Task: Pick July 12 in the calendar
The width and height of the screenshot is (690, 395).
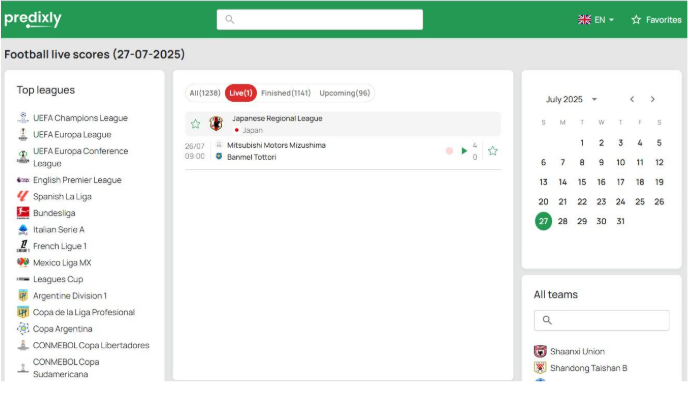Action: tap(659, 162)
